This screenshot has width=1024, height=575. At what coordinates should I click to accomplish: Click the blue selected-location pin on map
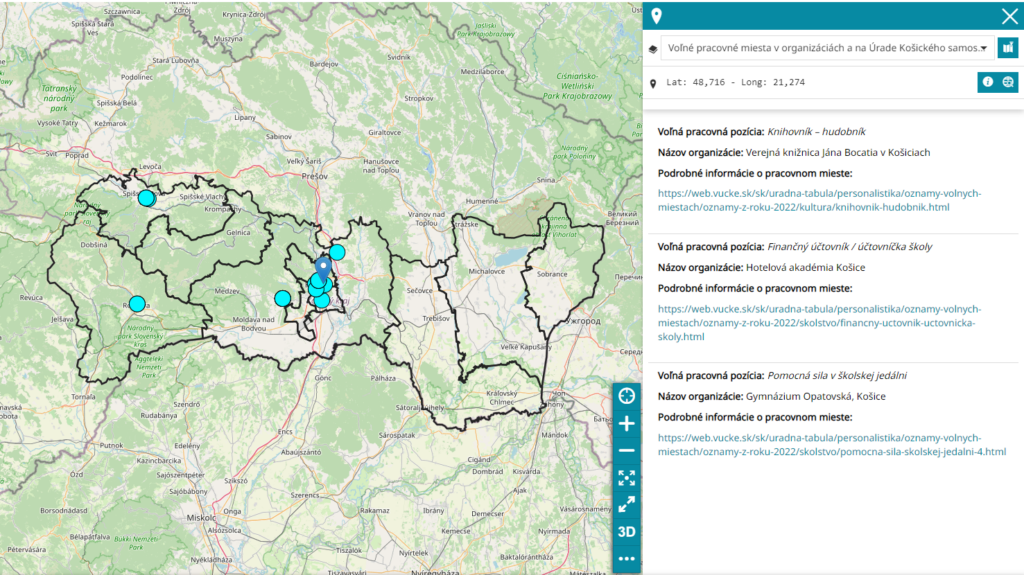(x=323, y=268)
